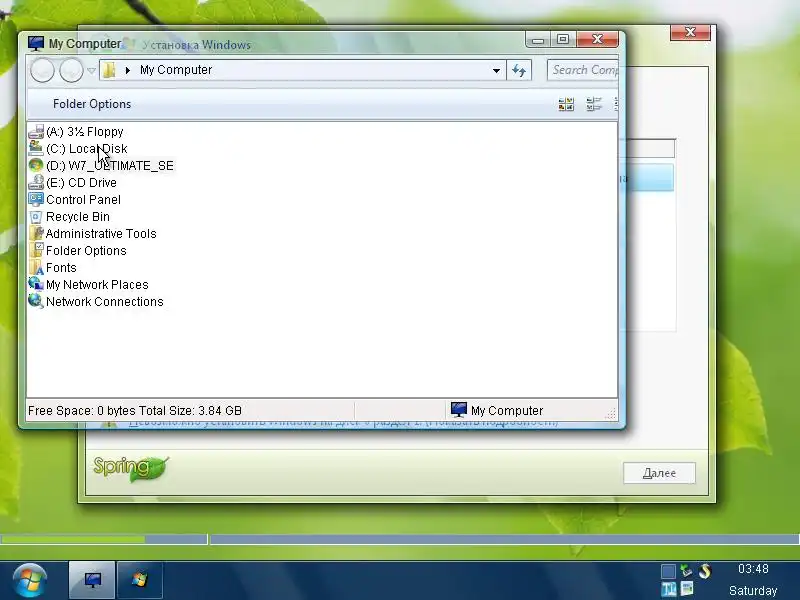Expand the address bar dropdown
This screenshot has width=800, height=600.
496,70
